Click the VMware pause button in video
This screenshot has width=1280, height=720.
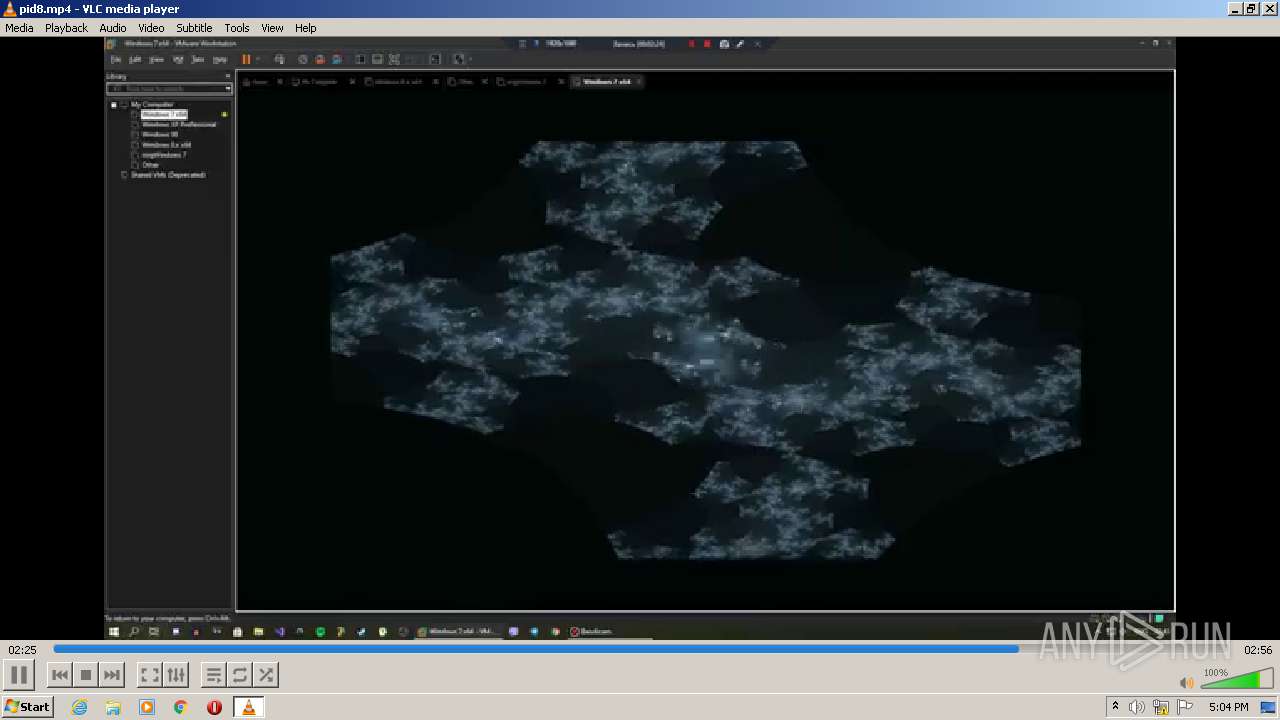(x=246, y=59)
